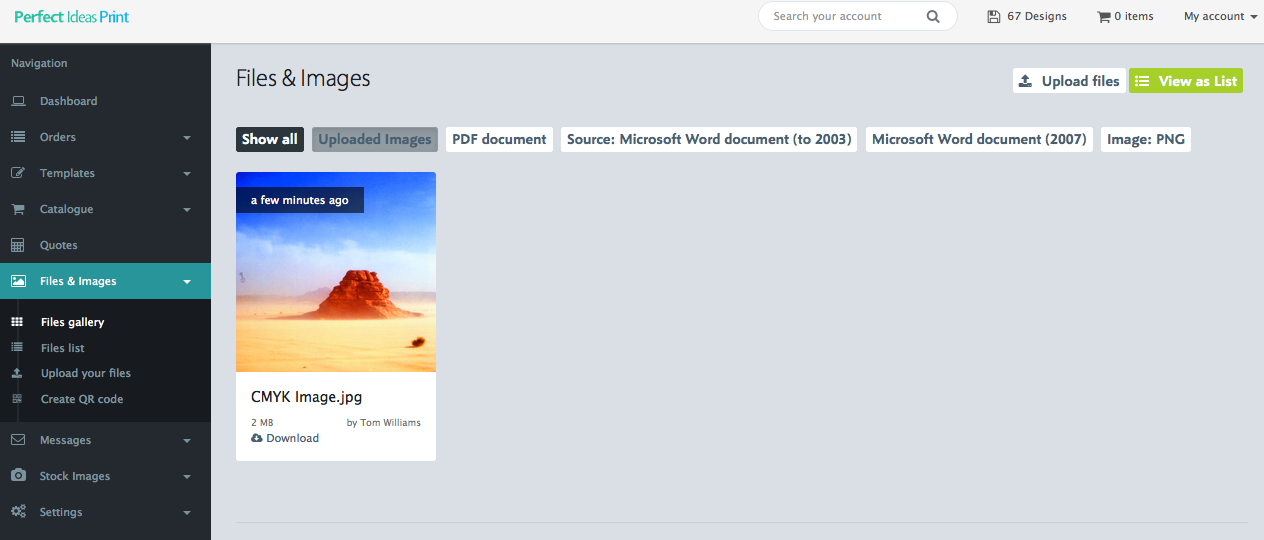
Task: Expand the Catalogue submenu arrow
Action: point(187,210)
